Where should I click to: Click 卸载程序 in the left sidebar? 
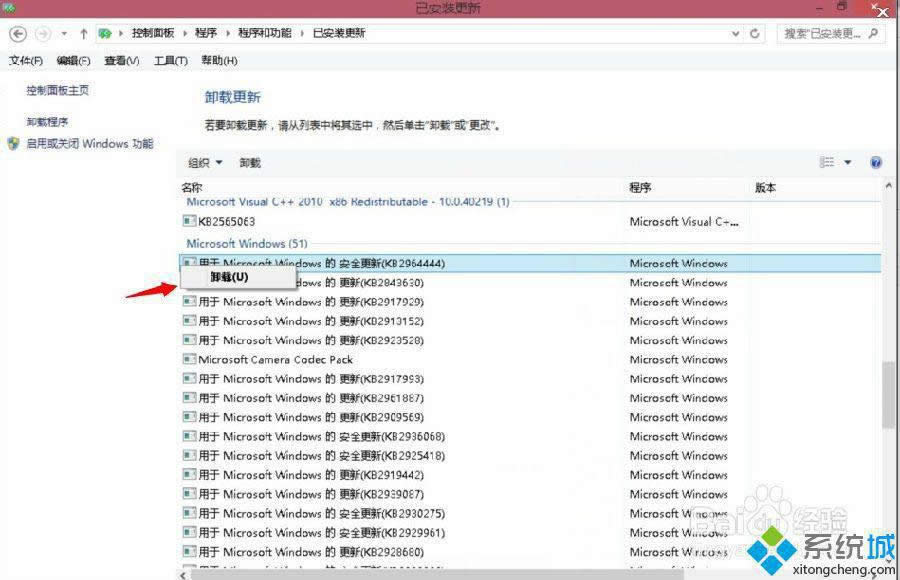point(38,123)
